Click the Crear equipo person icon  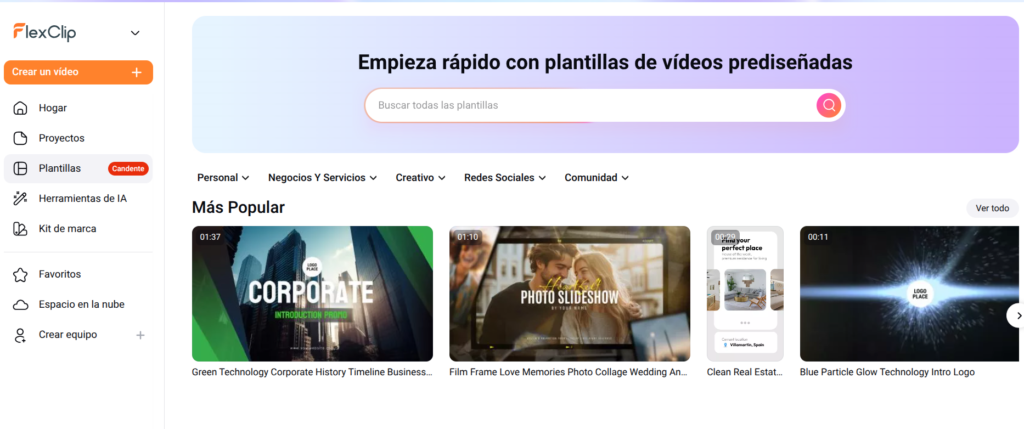[20, 335]
